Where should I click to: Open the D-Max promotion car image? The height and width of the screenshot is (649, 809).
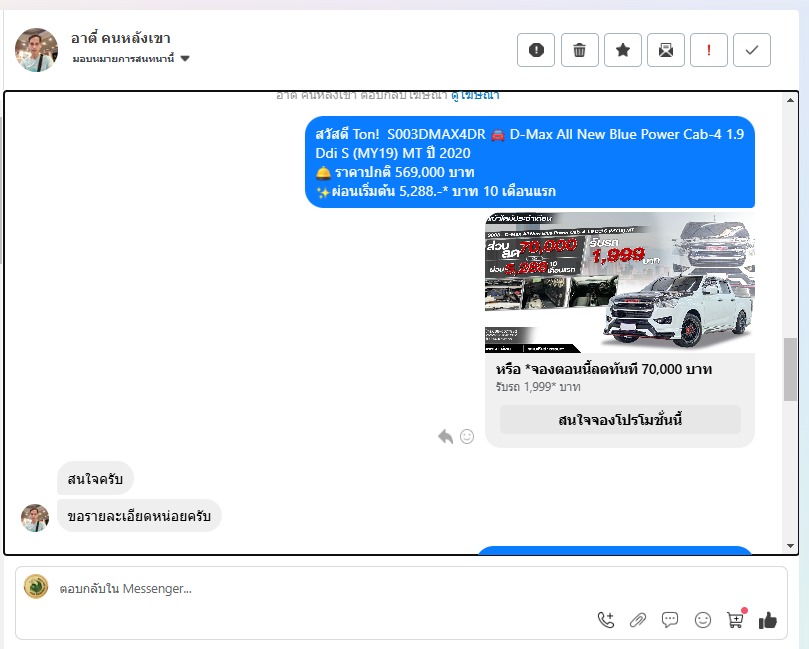[x=620, y=283]
